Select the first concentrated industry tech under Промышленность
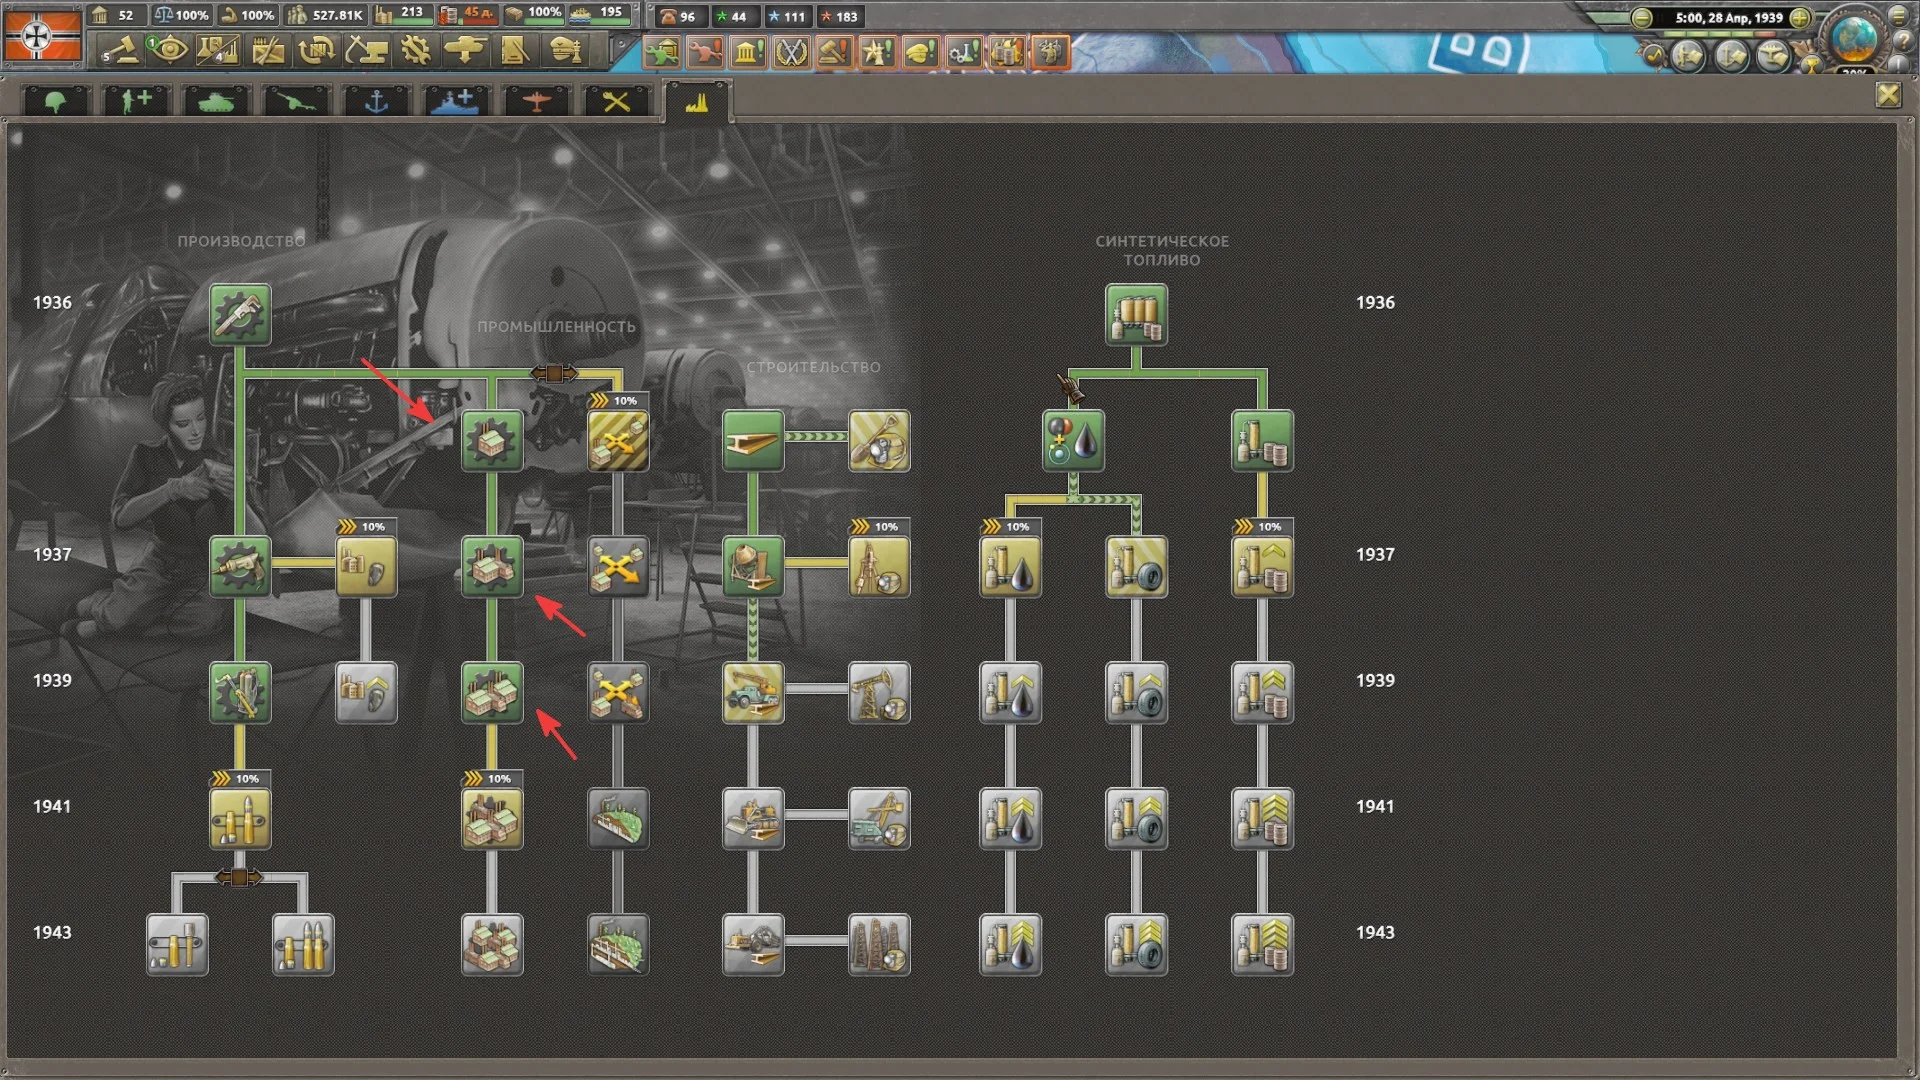 (492, 441)
